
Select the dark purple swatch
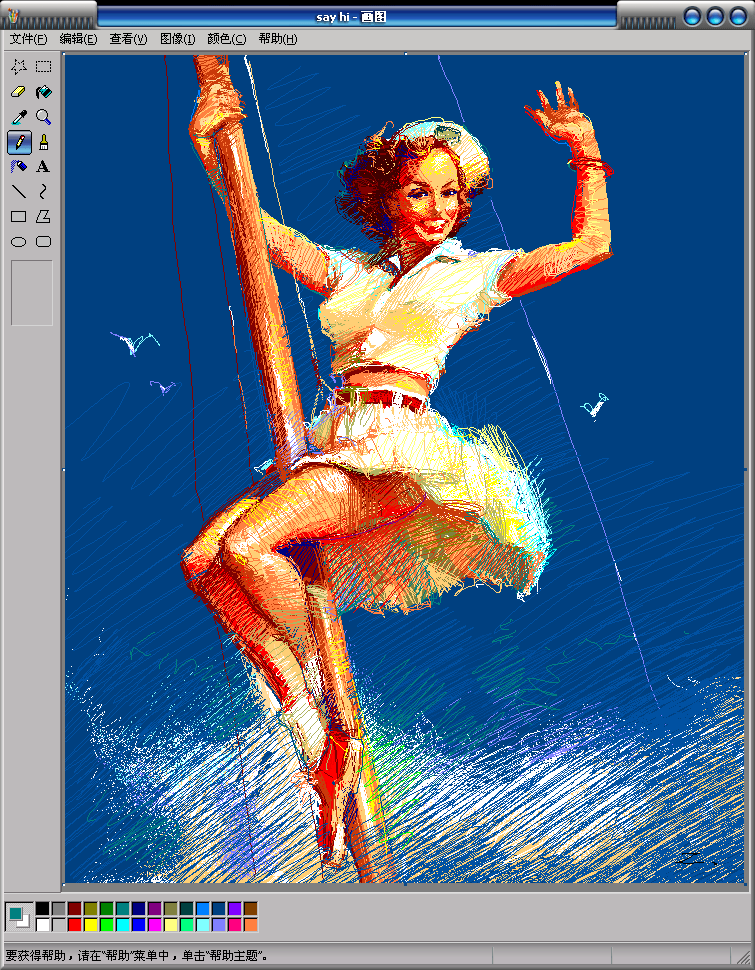[155, 909]
